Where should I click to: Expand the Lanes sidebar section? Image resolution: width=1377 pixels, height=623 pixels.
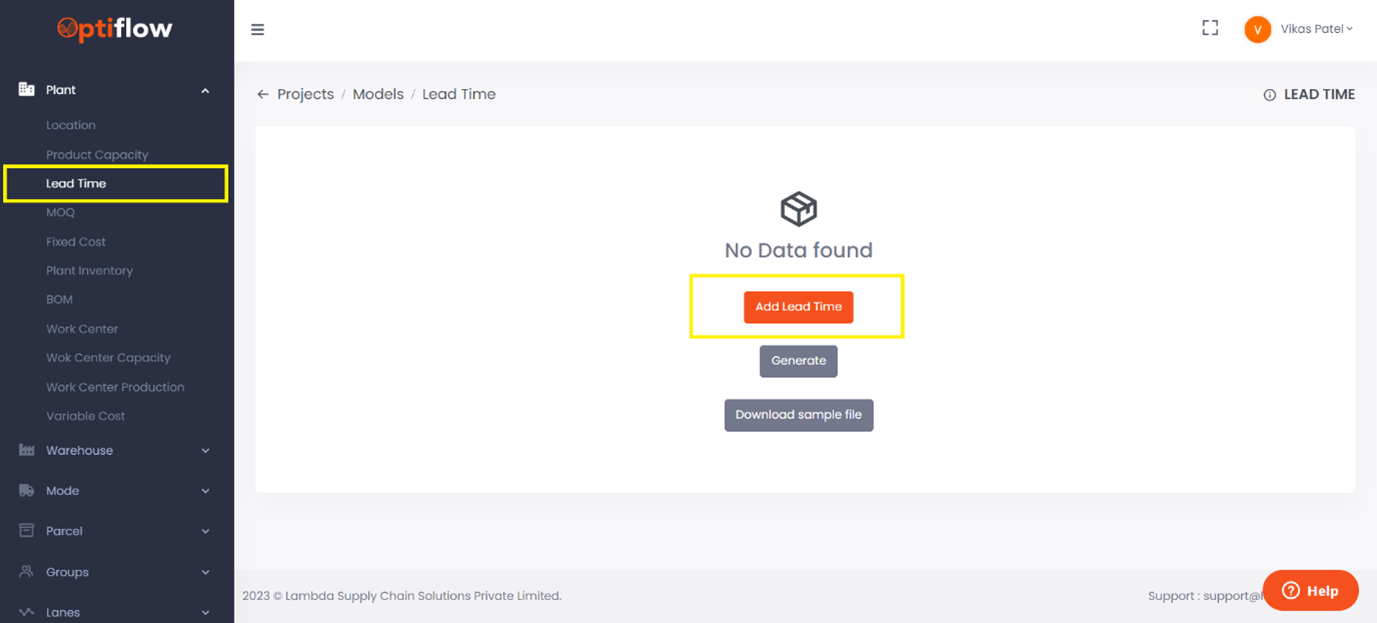[205, 612]
